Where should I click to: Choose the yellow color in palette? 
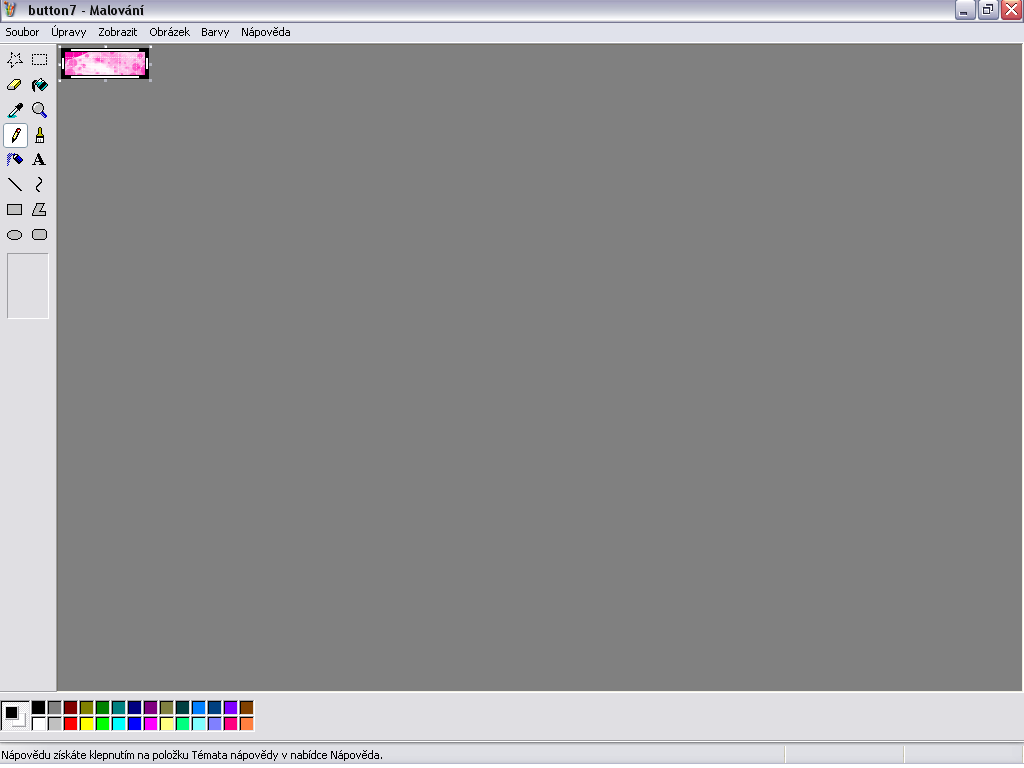pyautogui.click(x=87, y=723)
